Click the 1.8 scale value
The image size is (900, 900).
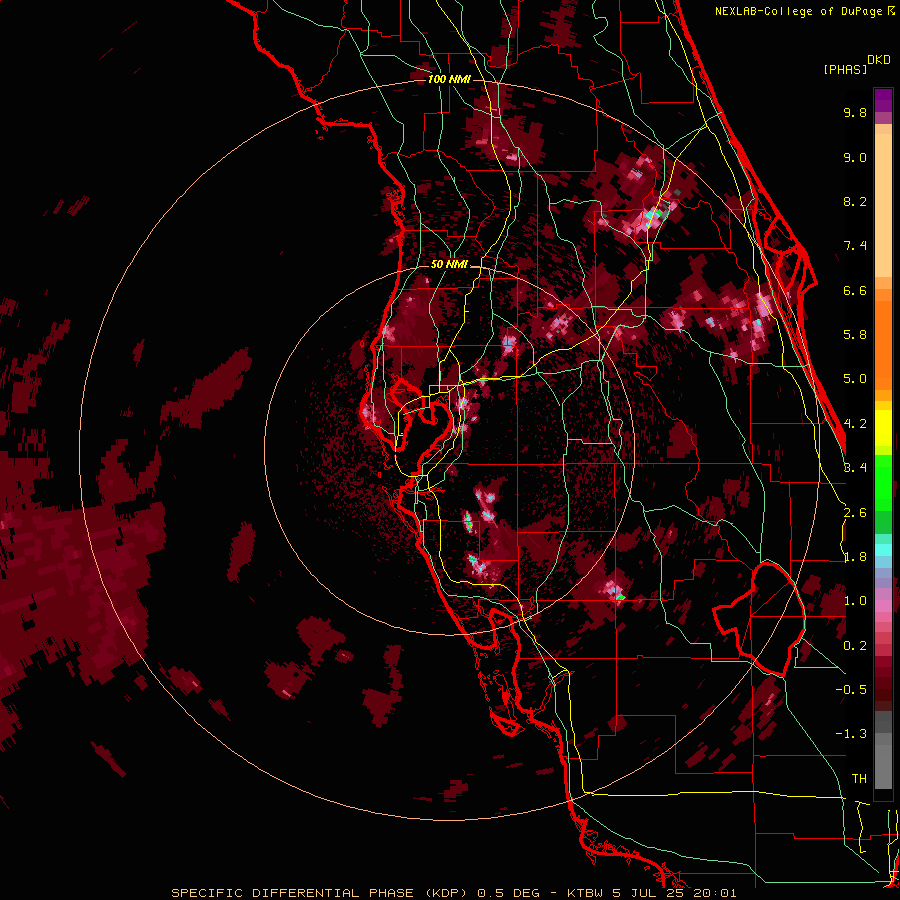pos(855,556)
